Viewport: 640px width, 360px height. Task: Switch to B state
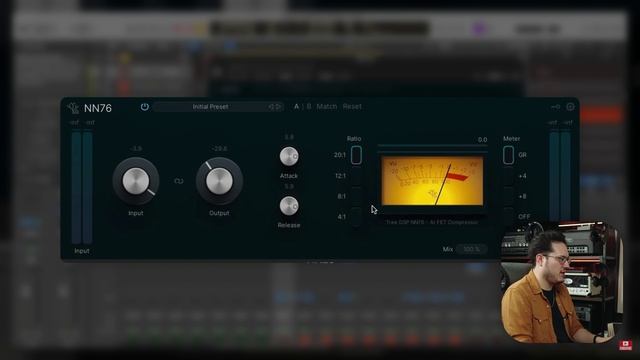pos(309,107)
